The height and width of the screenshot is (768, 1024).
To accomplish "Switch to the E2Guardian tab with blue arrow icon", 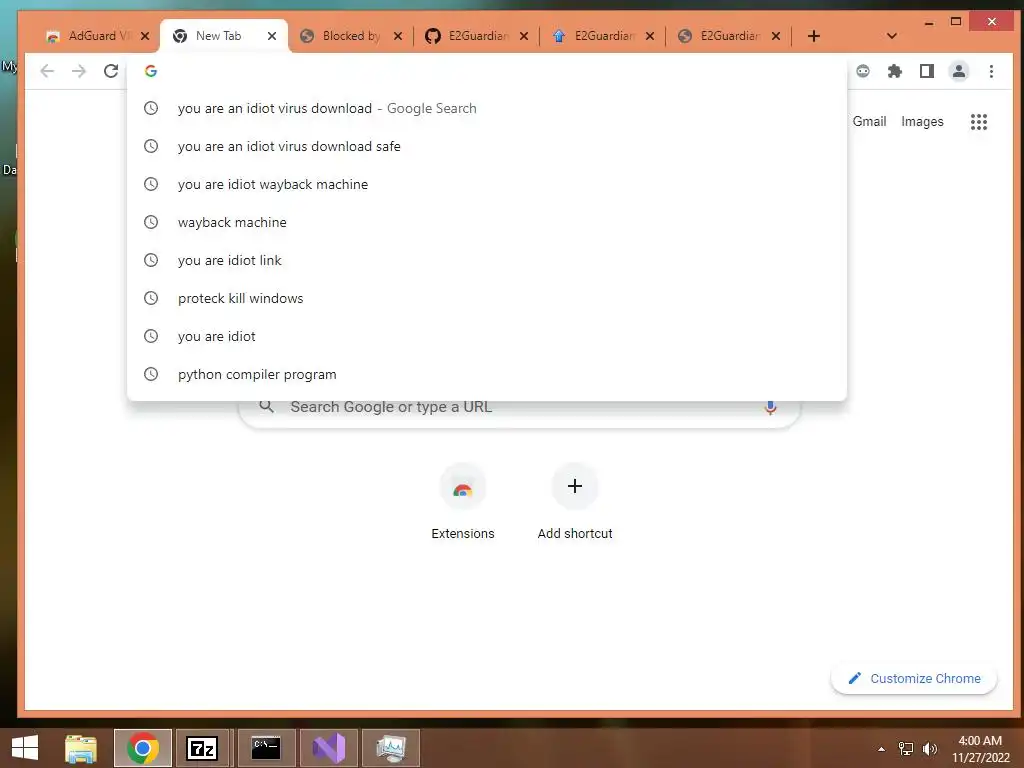I will coord(603,36).
